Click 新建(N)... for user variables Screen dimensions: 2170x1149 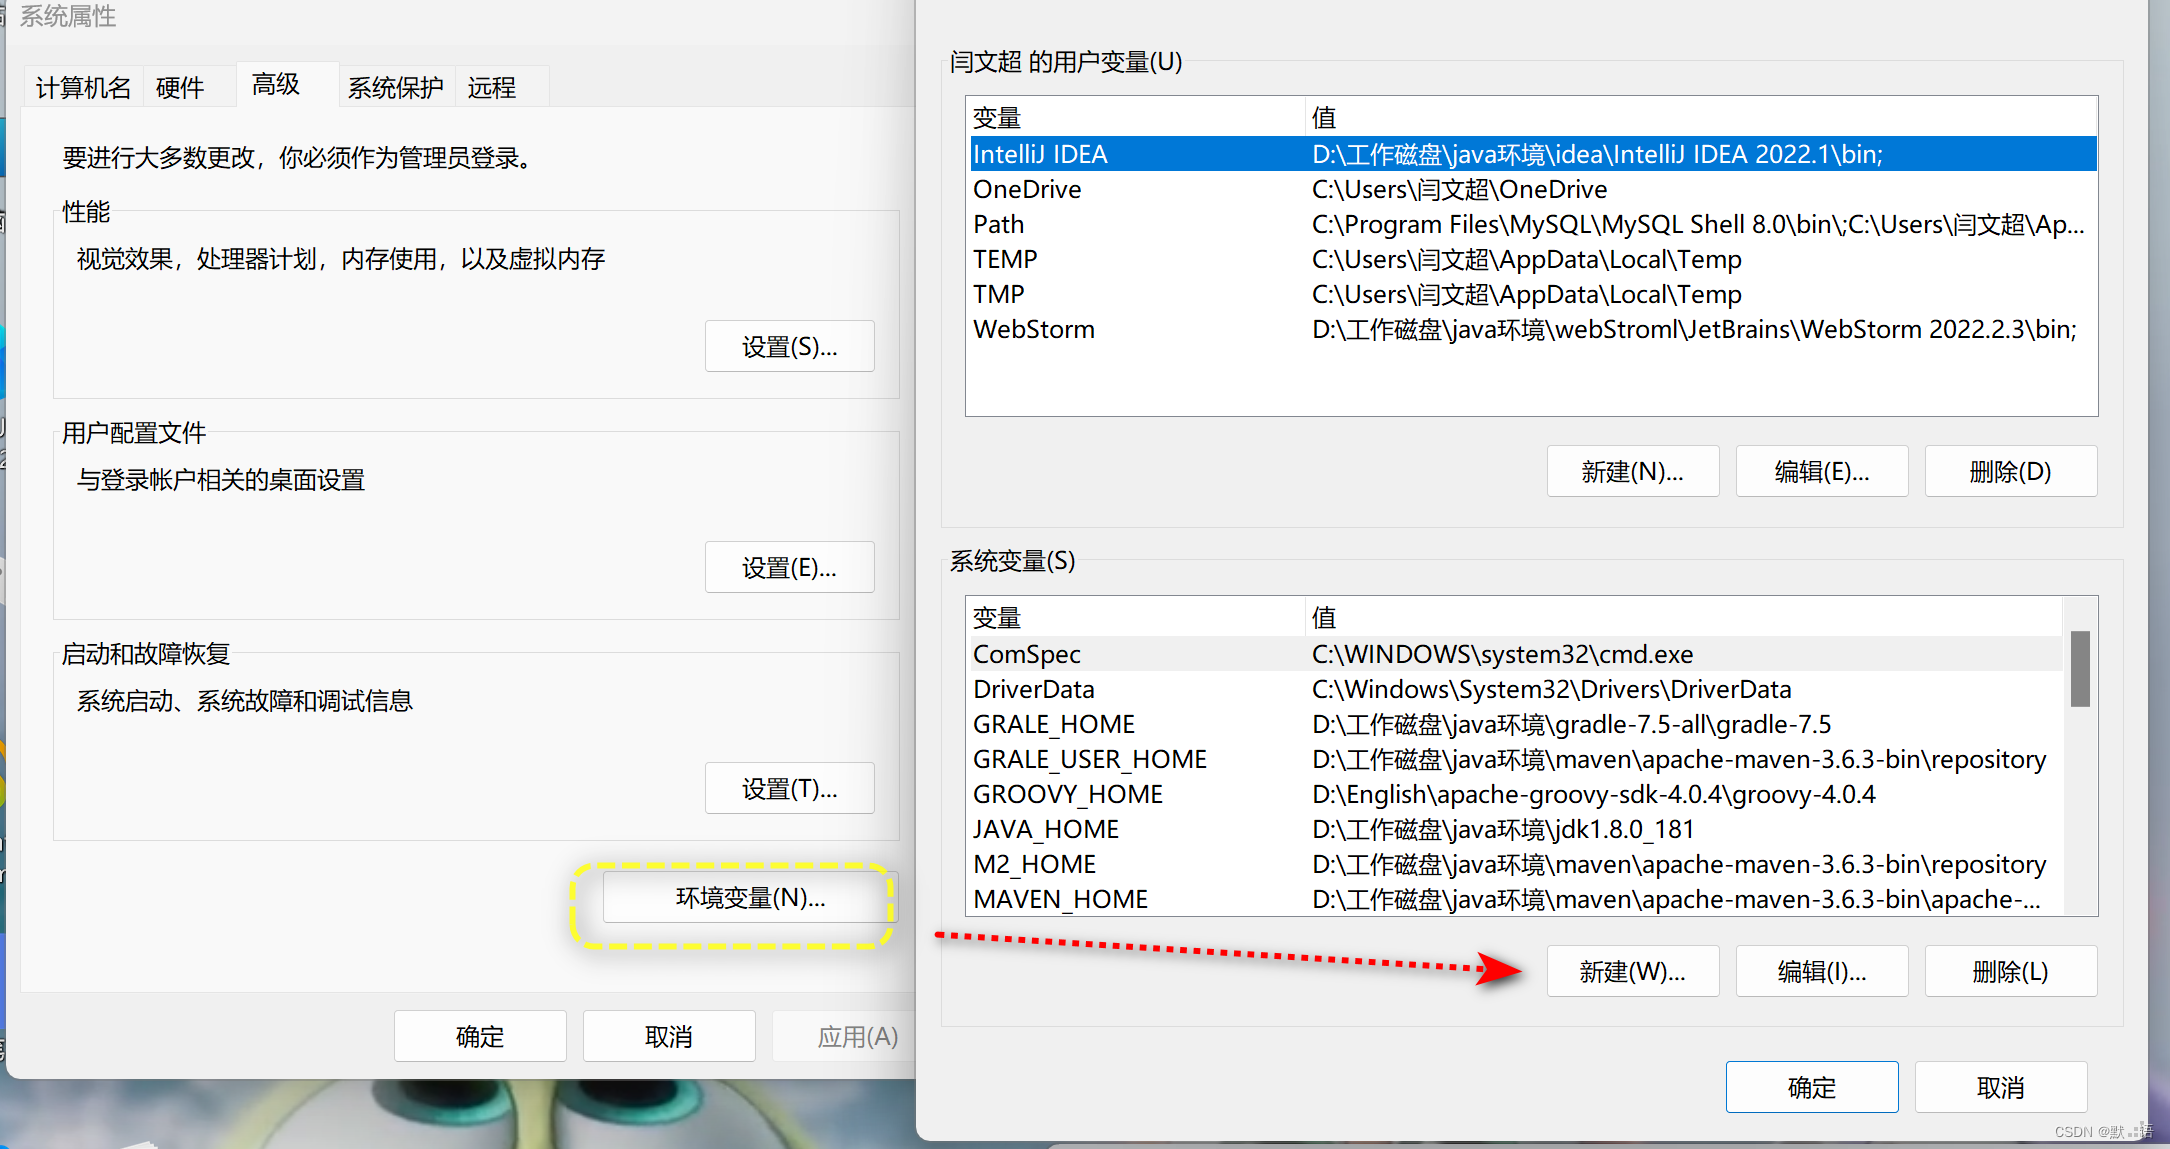(1632, 471)
